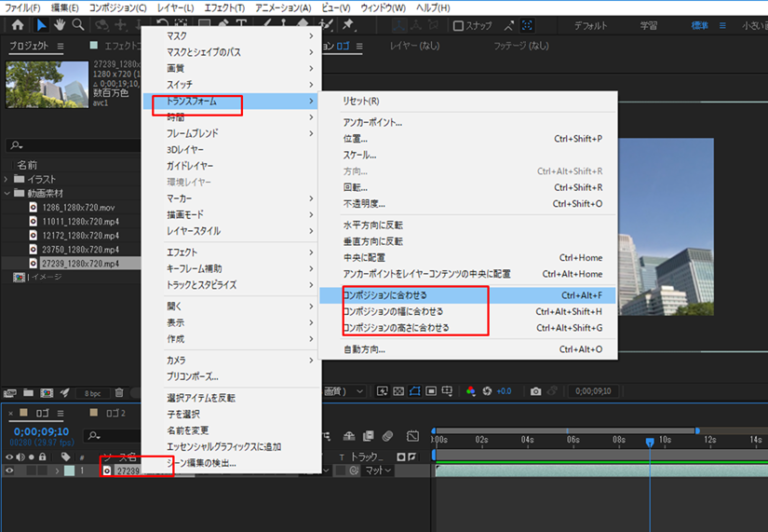This screenshot has width=768, height=532.
Task: Enable the スナップ checkbox
Action: [458, 26]
